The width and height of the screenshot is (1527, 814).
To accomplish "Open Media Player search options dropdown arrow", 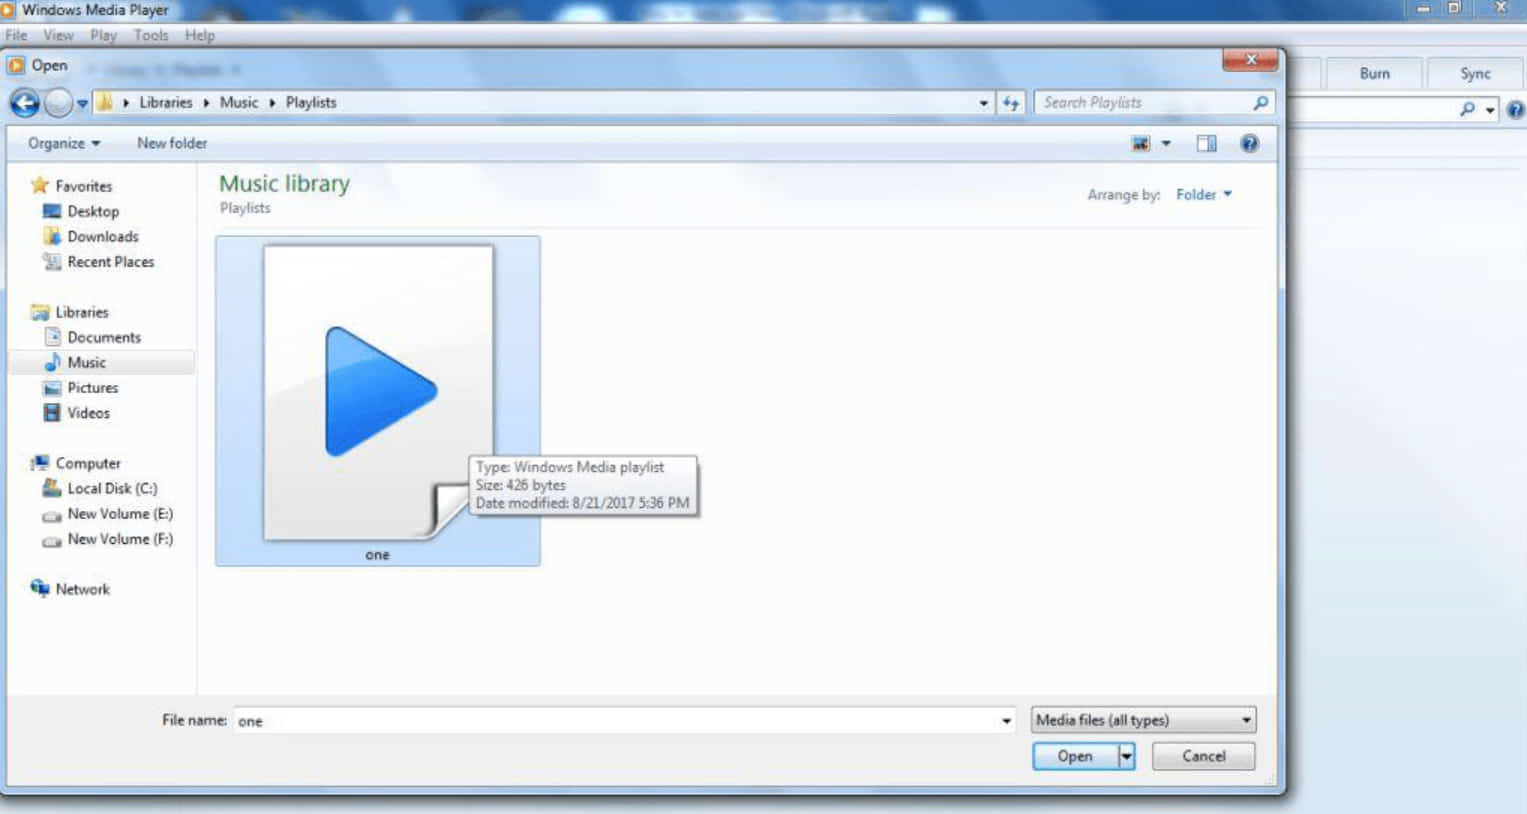I will coord(1490,110).
